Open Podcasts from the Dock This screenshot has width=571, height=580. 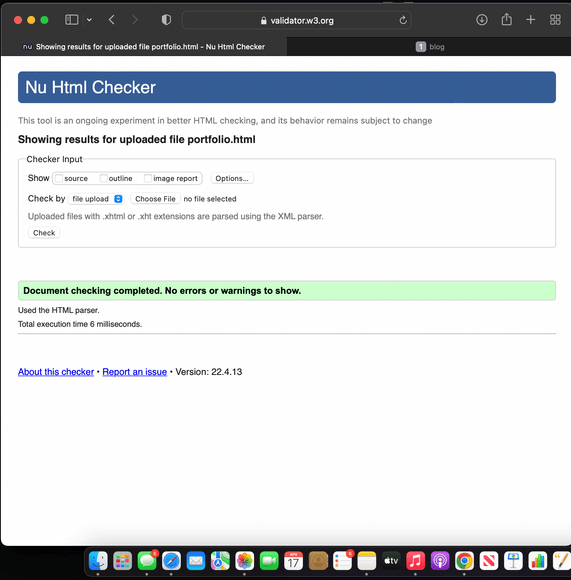[x=440, y=561]
